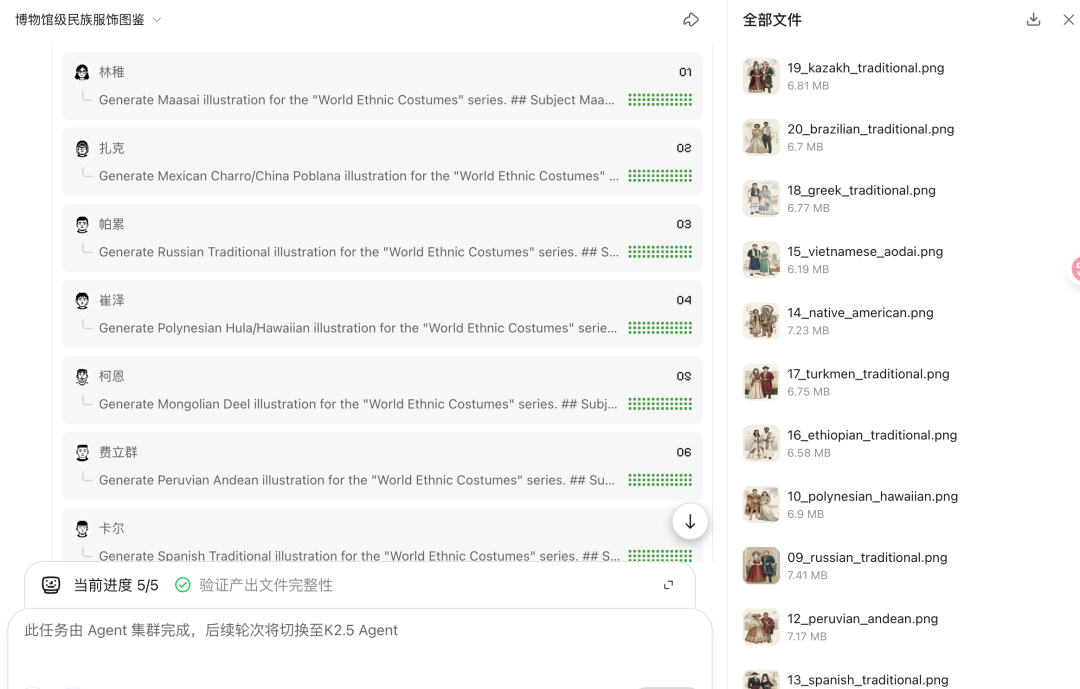Click the robot icon beside 当前进度
Screen dimensions: 1080x689
click(51, 585)
